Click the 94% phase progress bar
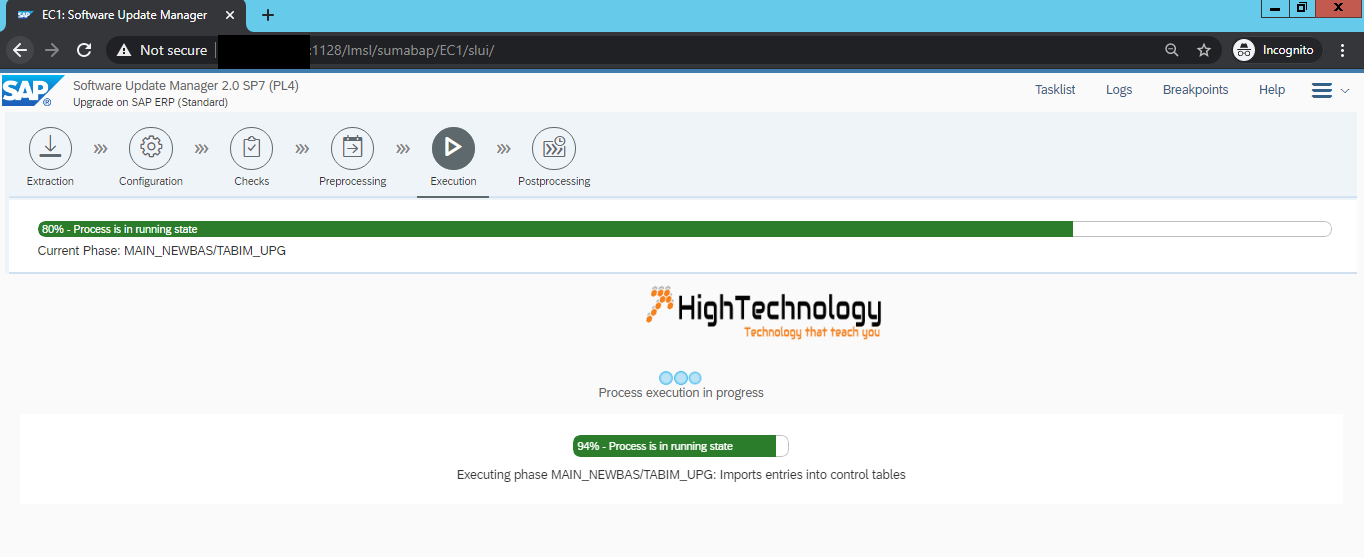The image size is (1364, 557). coord(681,446)
